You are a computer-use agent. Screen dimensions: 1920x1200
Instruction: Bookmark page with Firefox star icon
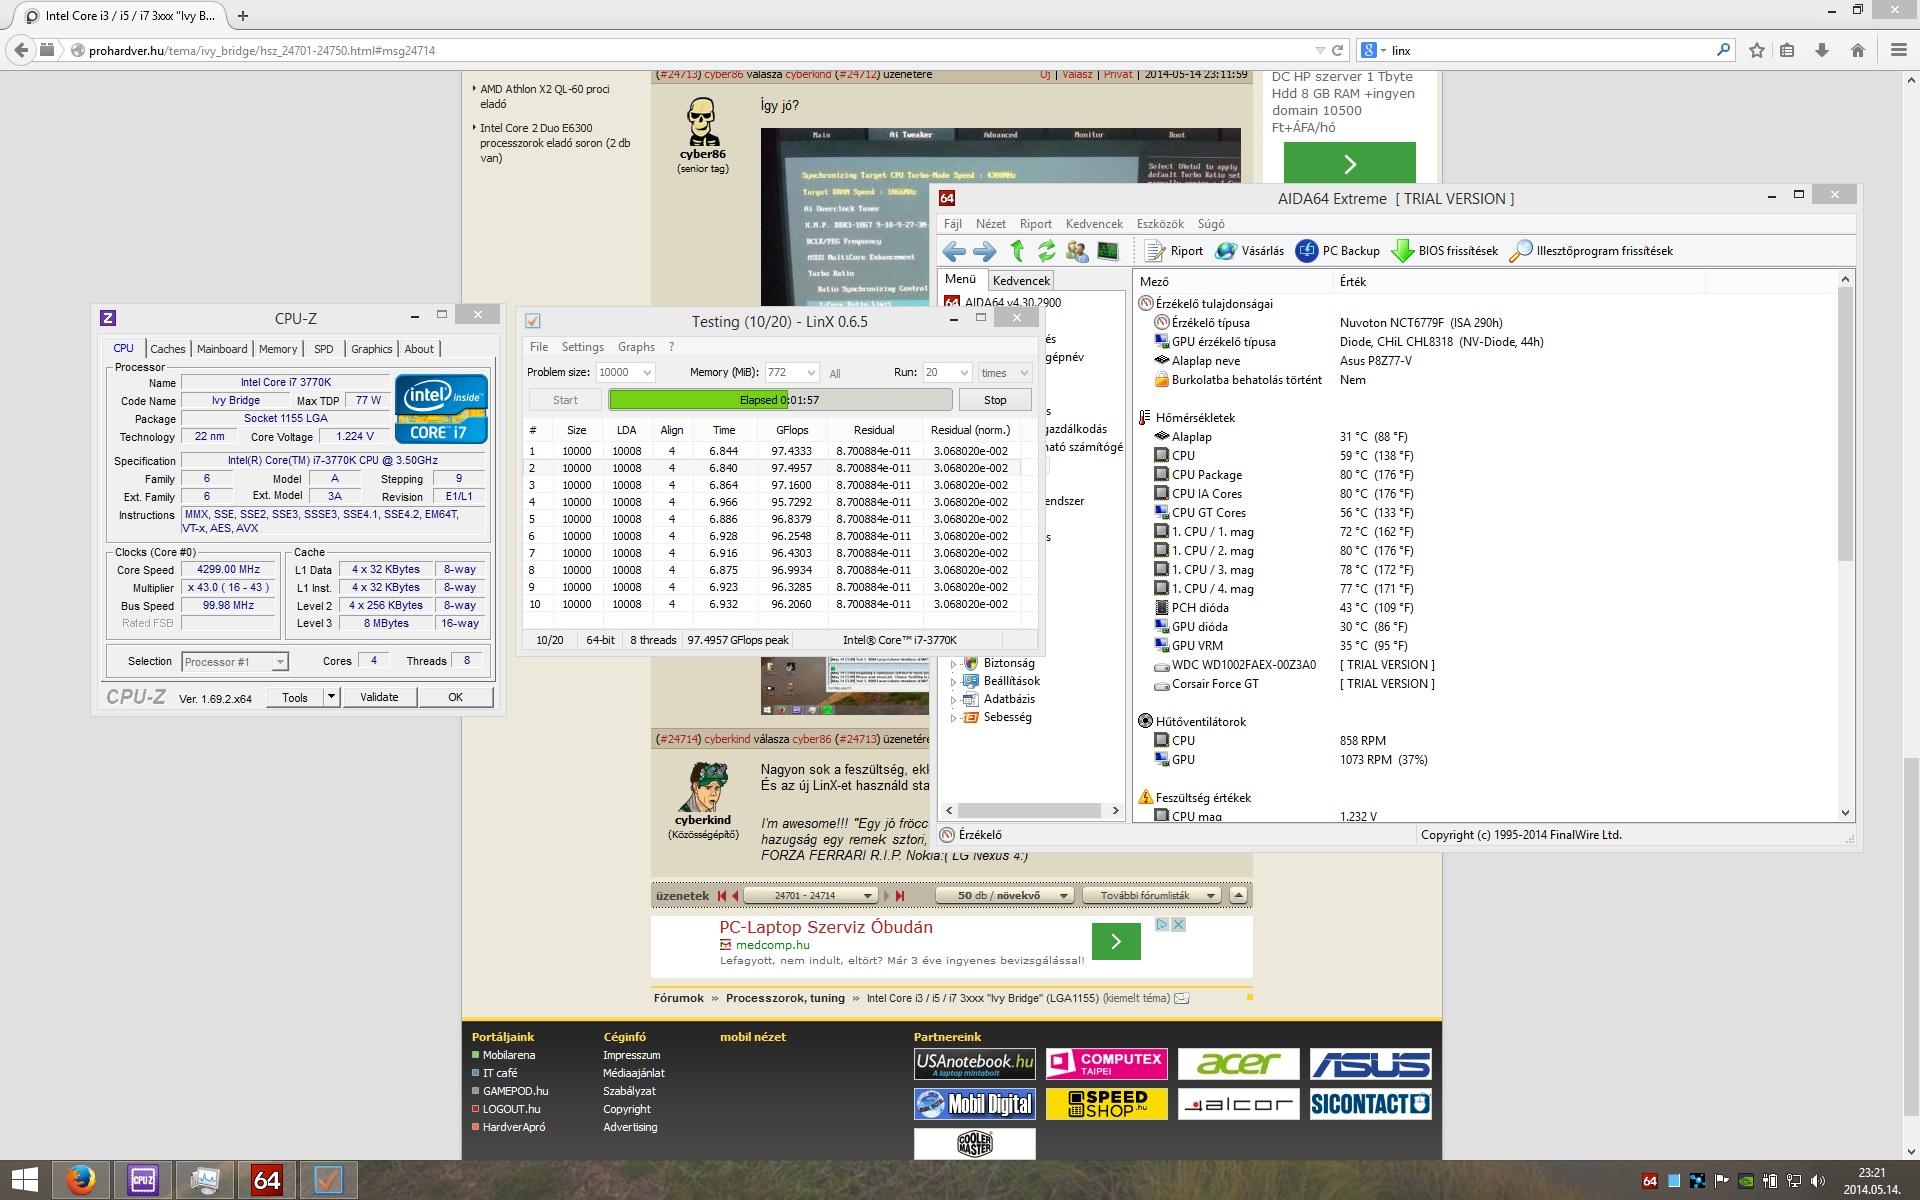tap(1756, 50)
